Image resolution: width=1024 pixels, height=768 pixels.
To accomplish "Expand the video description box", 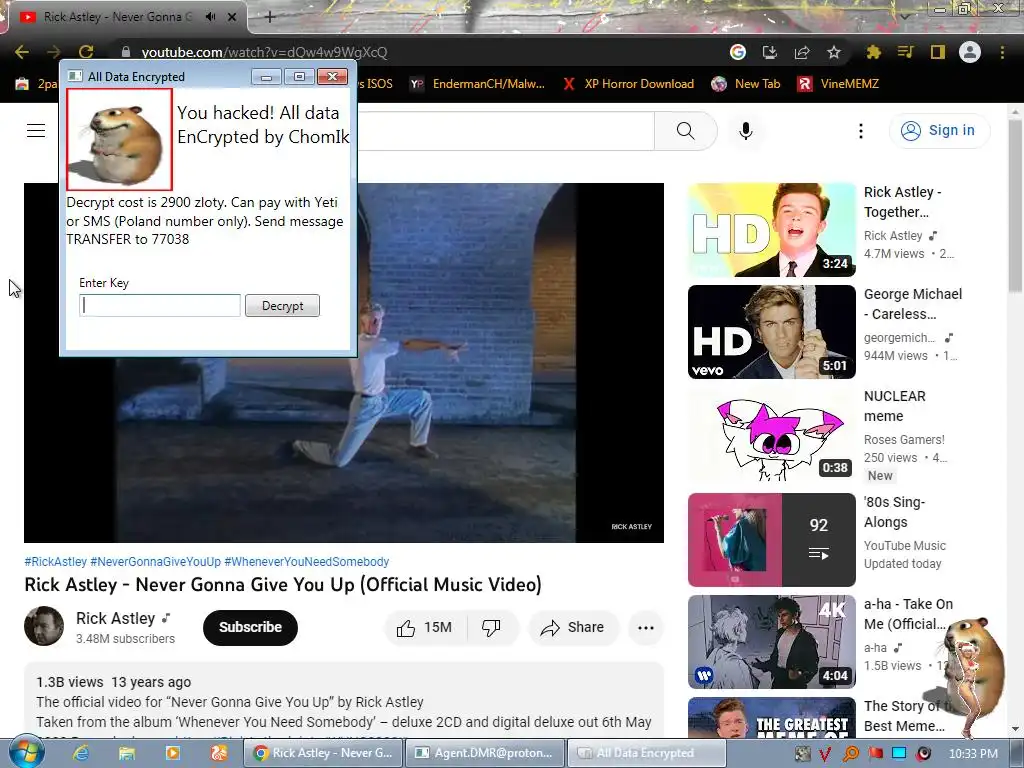I will [x=344, y=702].
